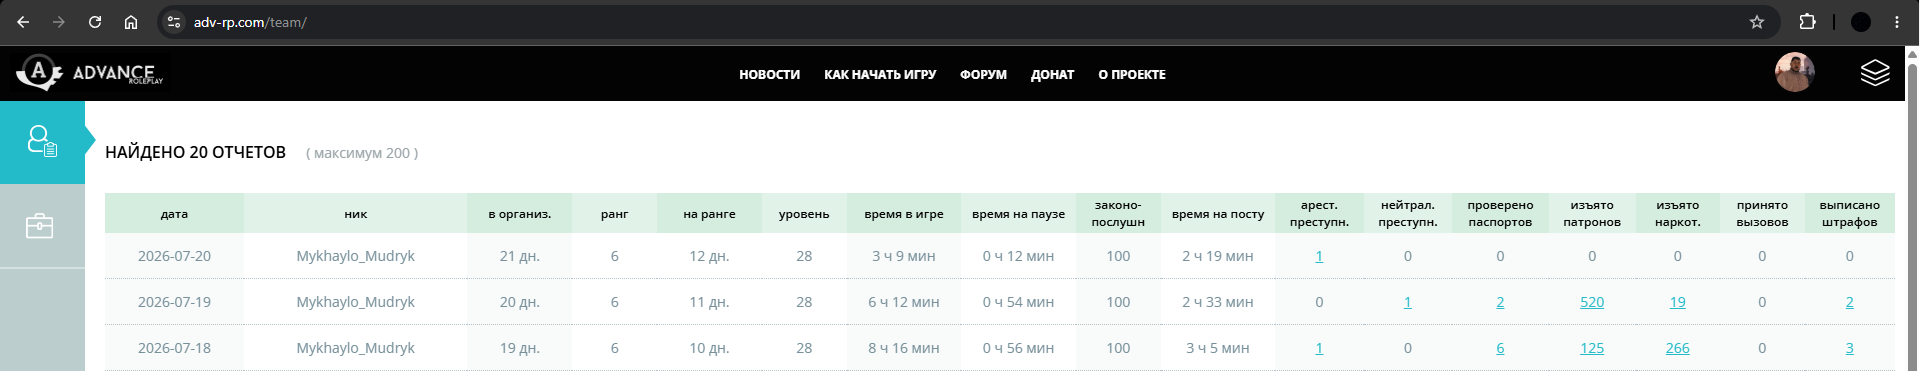Open seized drugs link 266
This screenshot has height=371, width=1920.
(x=1677, y=348)
